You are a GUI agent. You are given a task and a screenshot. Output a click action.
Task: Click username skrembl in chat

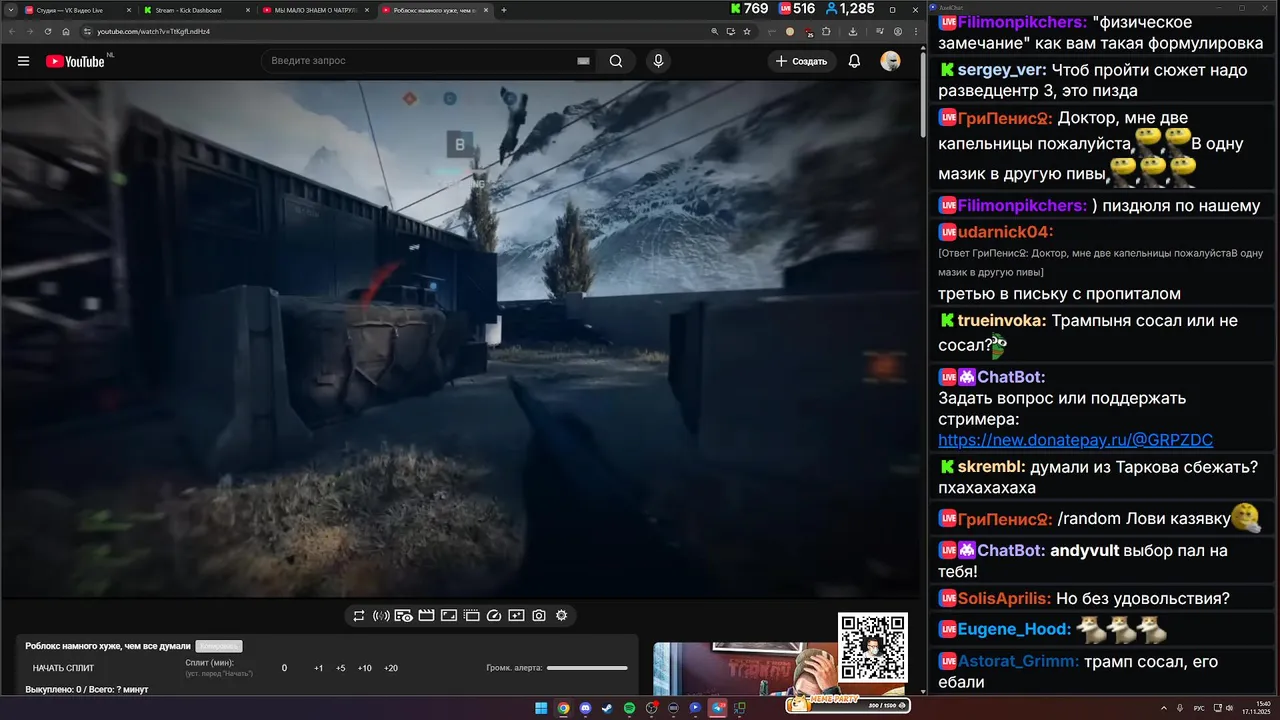[x=991, y=467]
